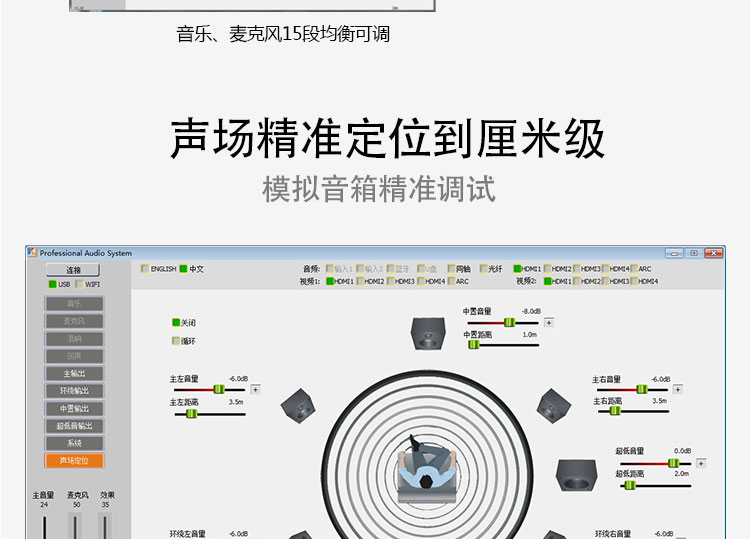Open the 主输出 section
This screenshot has width=750, height=539.
74,373
